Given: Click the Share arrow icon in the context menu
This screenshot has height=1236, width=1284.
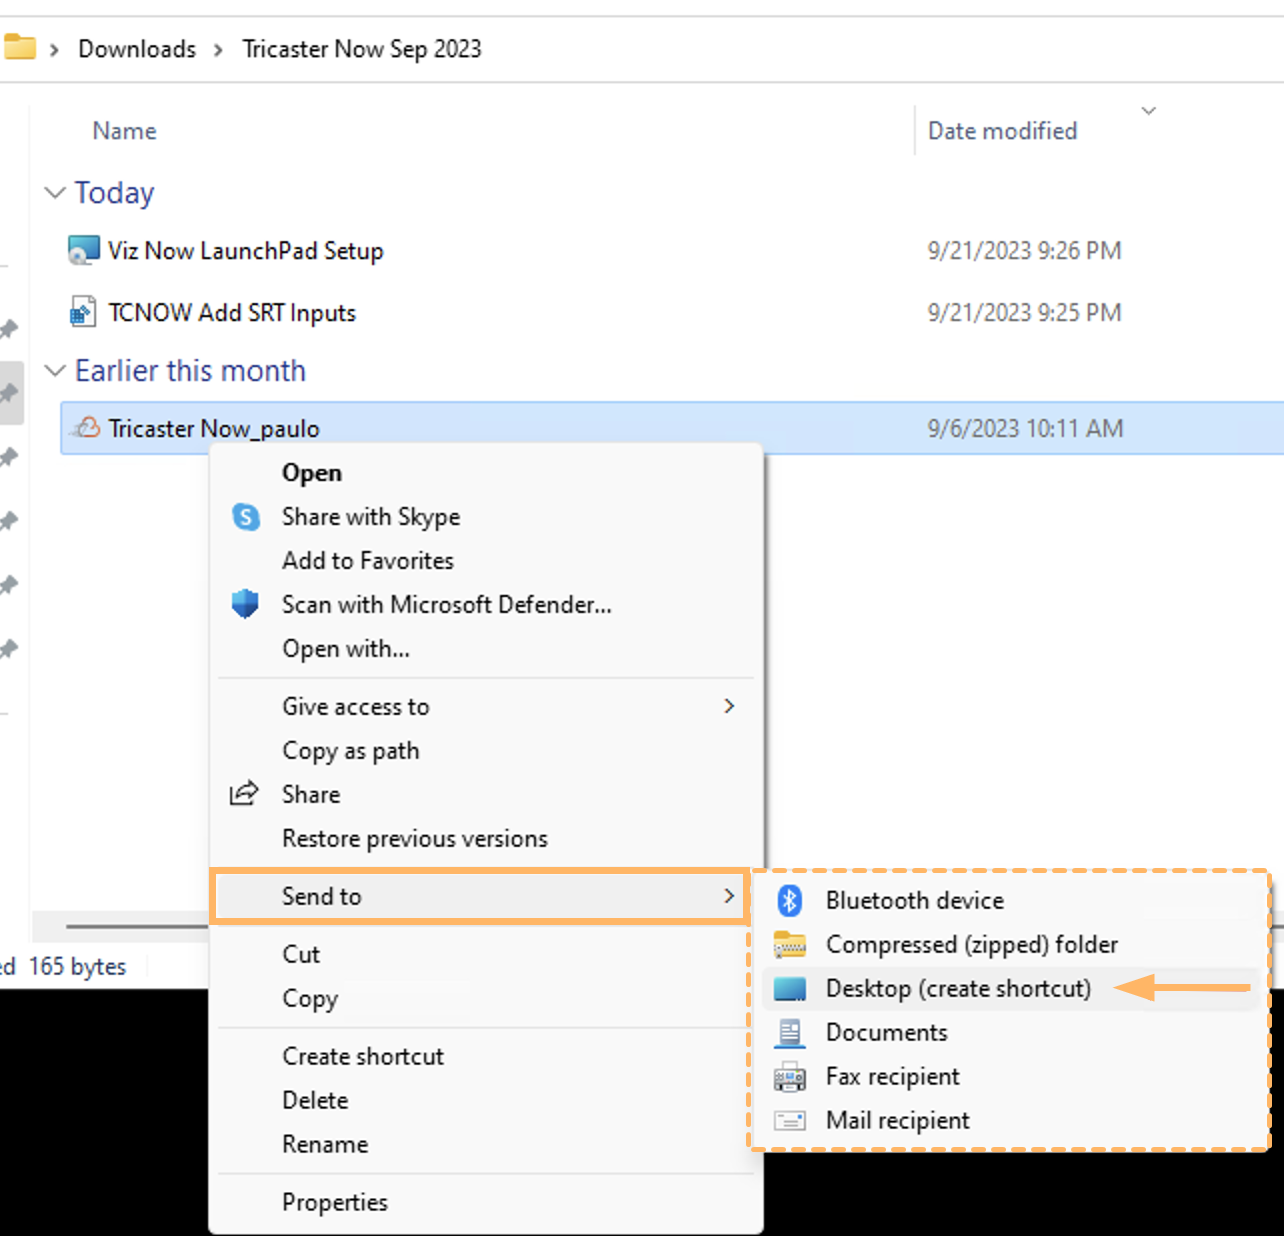Looking at the screenshot, I should pyautogui.click(x=244, y=794).
